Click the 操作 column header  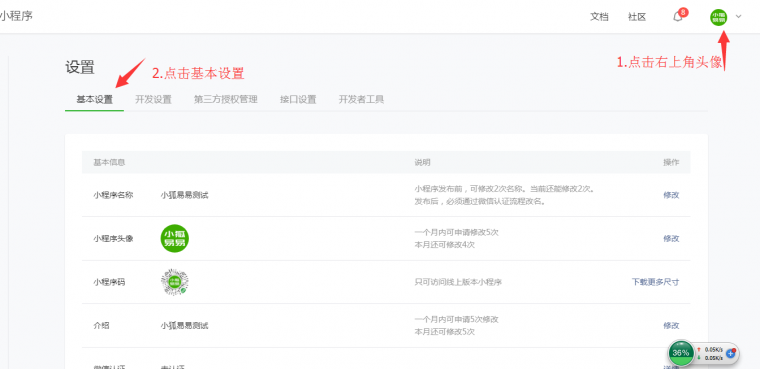(x=671, y=162)
